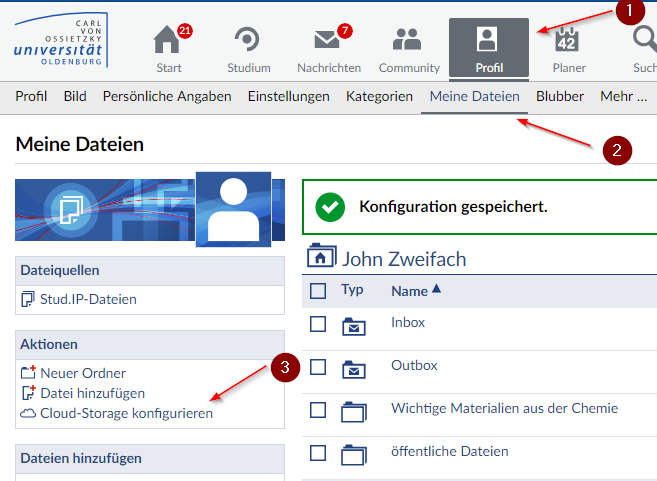The width and height of the screenshot is (657, 481).
Task: Click the home folder icon beside John Zweifach
Action: point(320,258)
